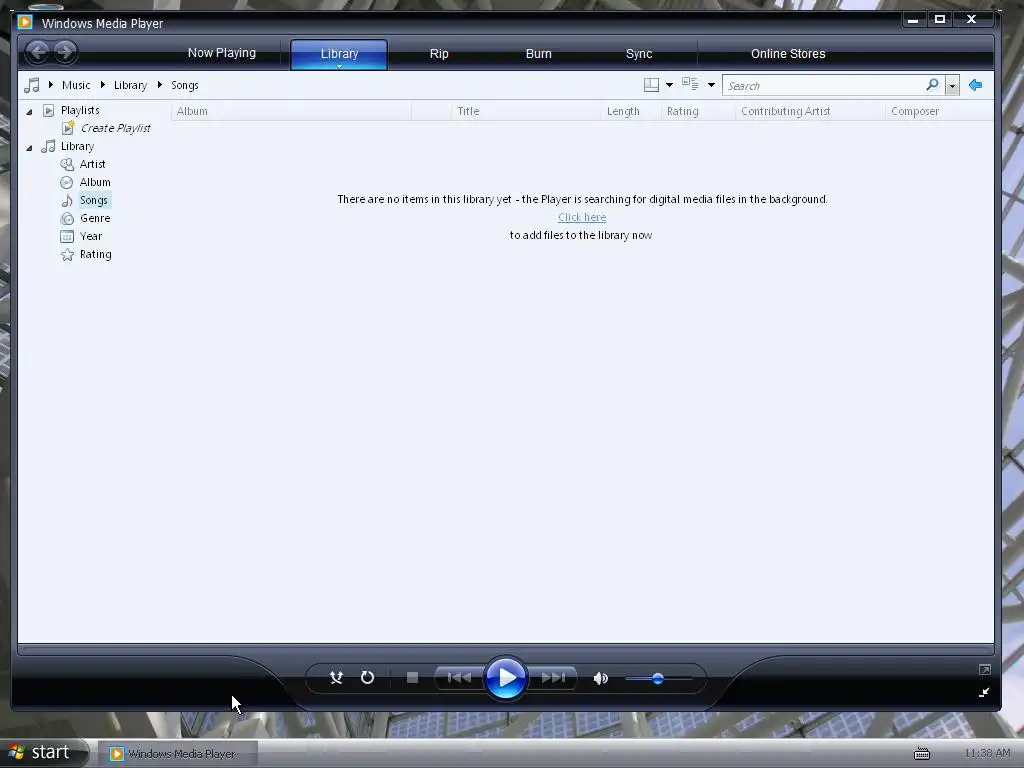Click the 'Click here' link to add files

[x=582, y=217]
